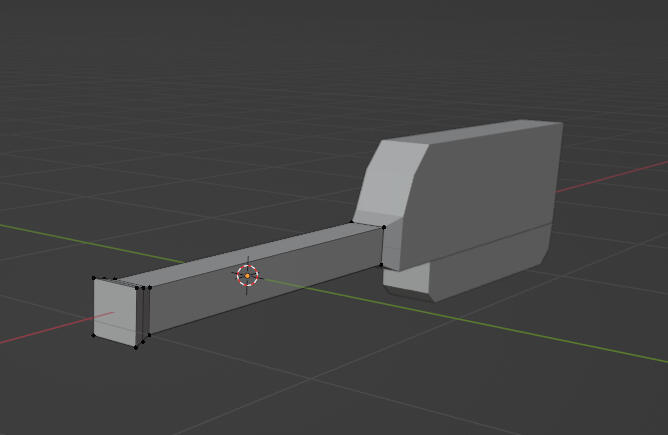Click the hammer head's large side face
The image size is (668, 435).
[x=481, y=192]
